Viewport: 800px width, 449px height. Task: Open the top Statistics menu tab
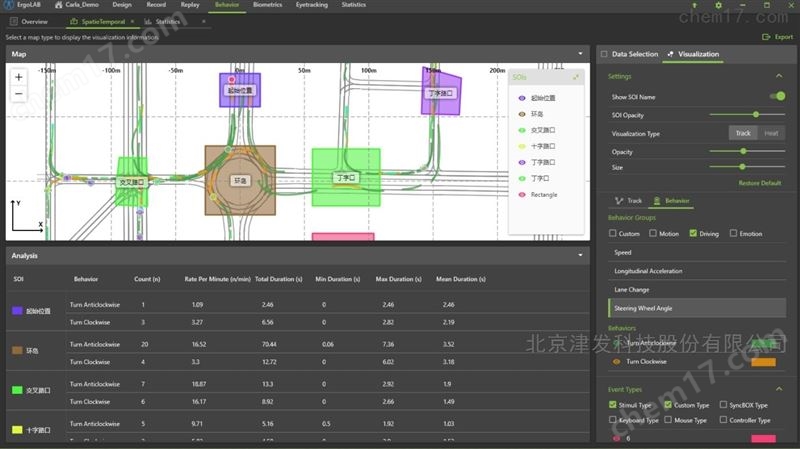click(x=354, y=5)
